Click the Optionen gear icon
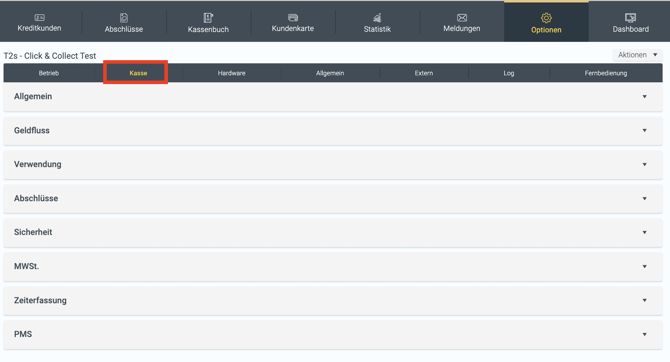670x362 pixels. point(546,18)
